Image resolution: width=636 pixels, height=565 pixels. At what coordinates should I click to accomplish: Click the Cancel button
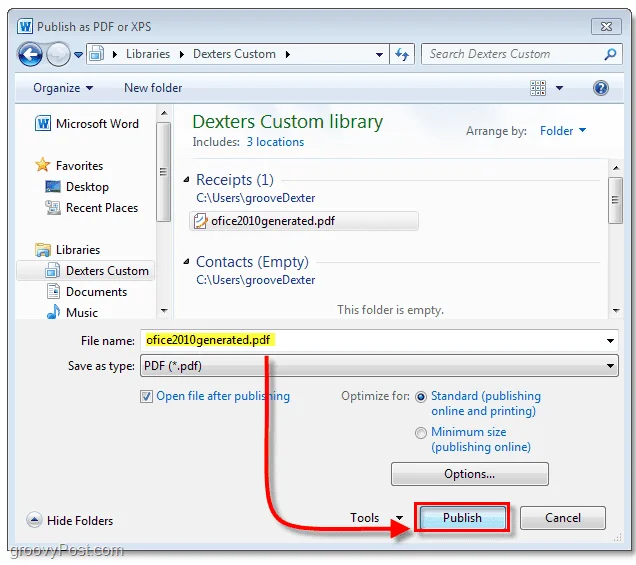tap(563, 518)
